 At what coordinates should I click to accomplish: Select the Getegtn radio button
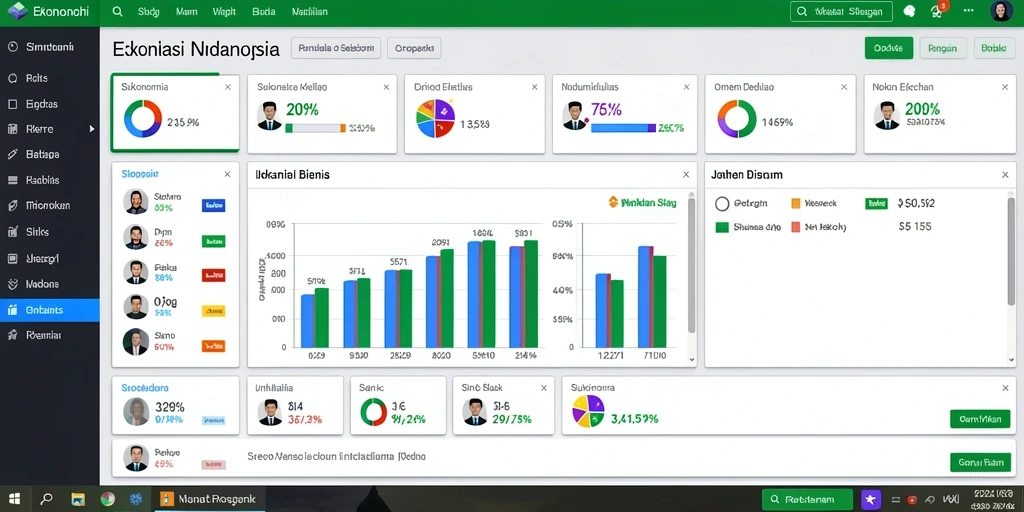point(722,204)
